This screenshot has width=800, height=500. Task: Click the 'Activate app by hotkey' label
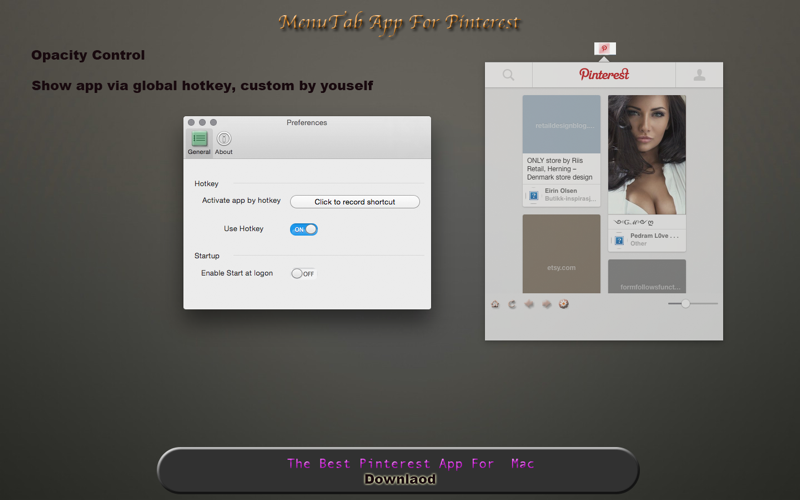point(241,201)
